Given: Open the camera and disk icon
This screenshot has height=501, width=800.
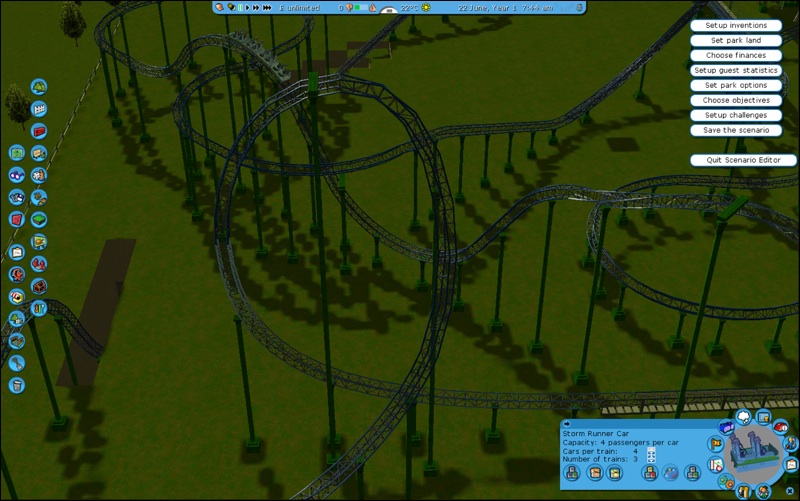Looking at the screenshot, I should [17, 197].
